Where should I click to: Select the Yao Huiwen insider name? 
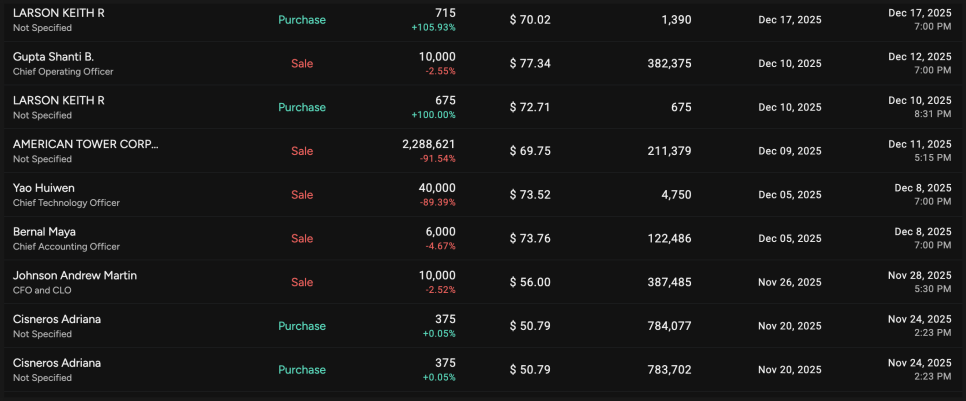[44, 188]
